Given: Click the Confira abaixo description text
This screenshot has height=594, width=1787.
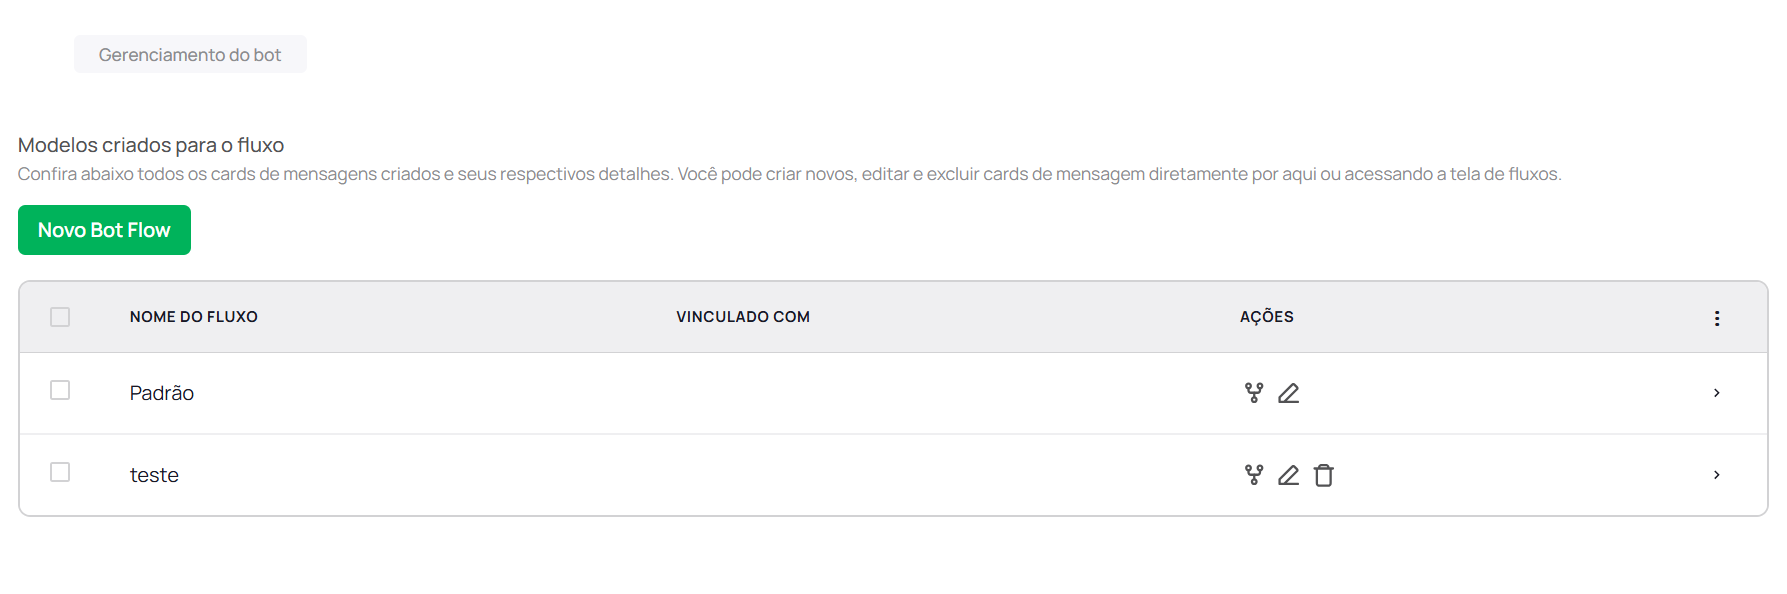Looking at the screenshot, I should pos(789,174).
